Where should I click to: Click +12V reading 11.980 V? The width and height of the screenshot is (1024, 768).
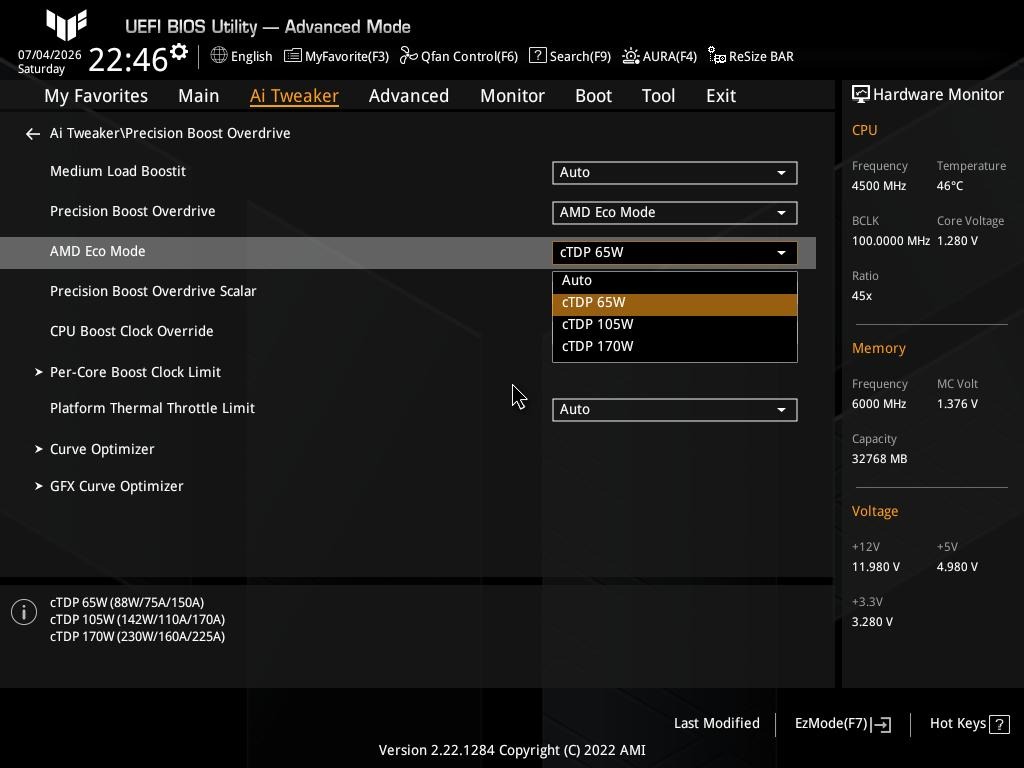(875, 568)
